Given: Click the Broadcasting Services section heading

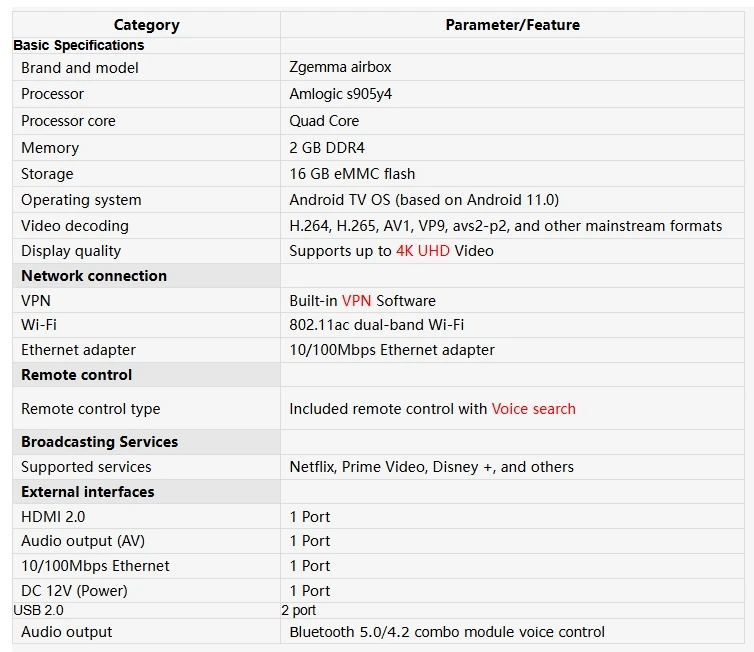Looking at the screenshot, I should coord(99,442).
